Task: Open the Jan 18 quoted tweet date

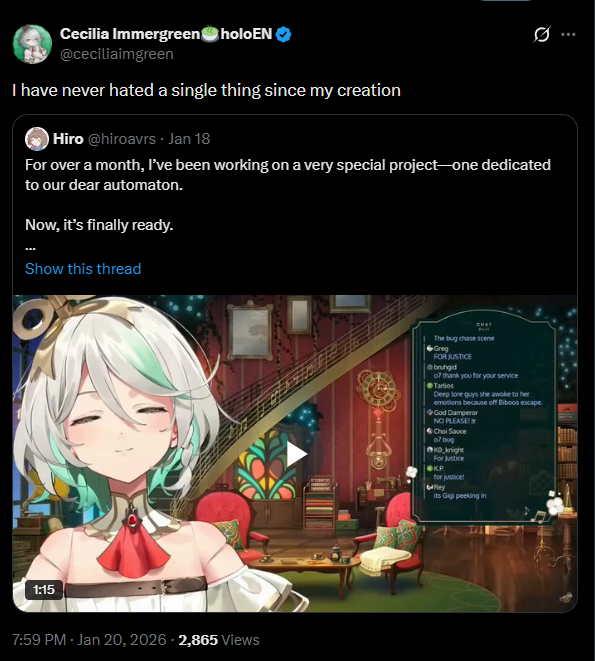Action: pos(189,139)
